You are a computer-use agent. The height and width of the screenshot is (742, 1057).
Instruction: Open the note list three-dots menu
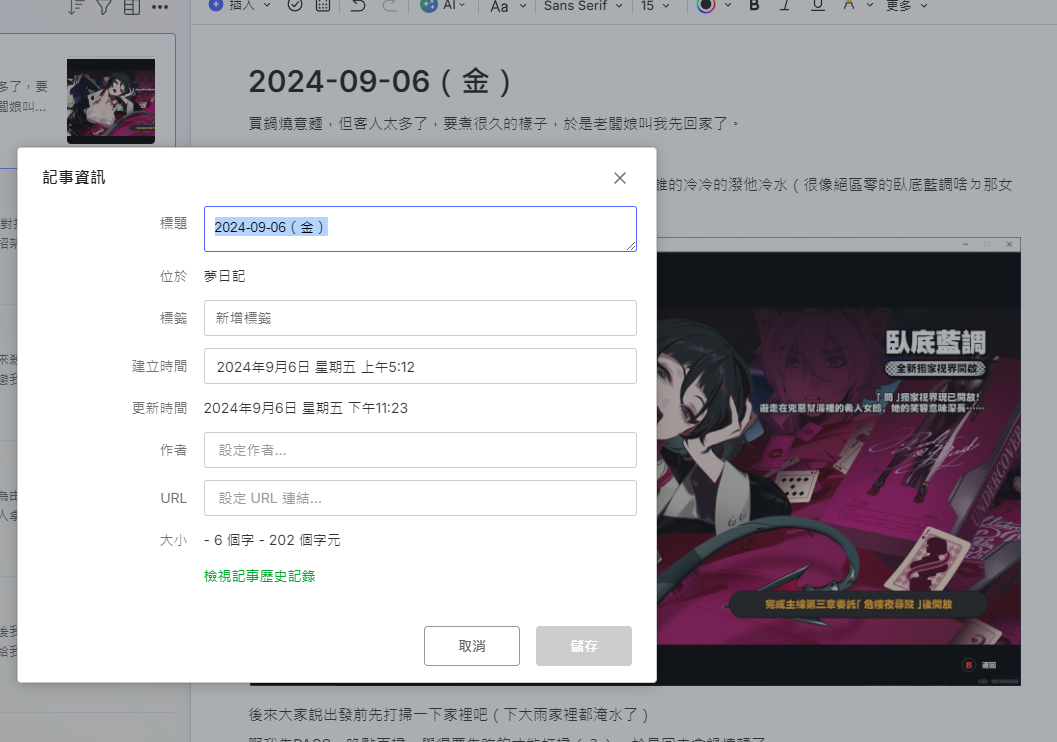pos(160,7)
